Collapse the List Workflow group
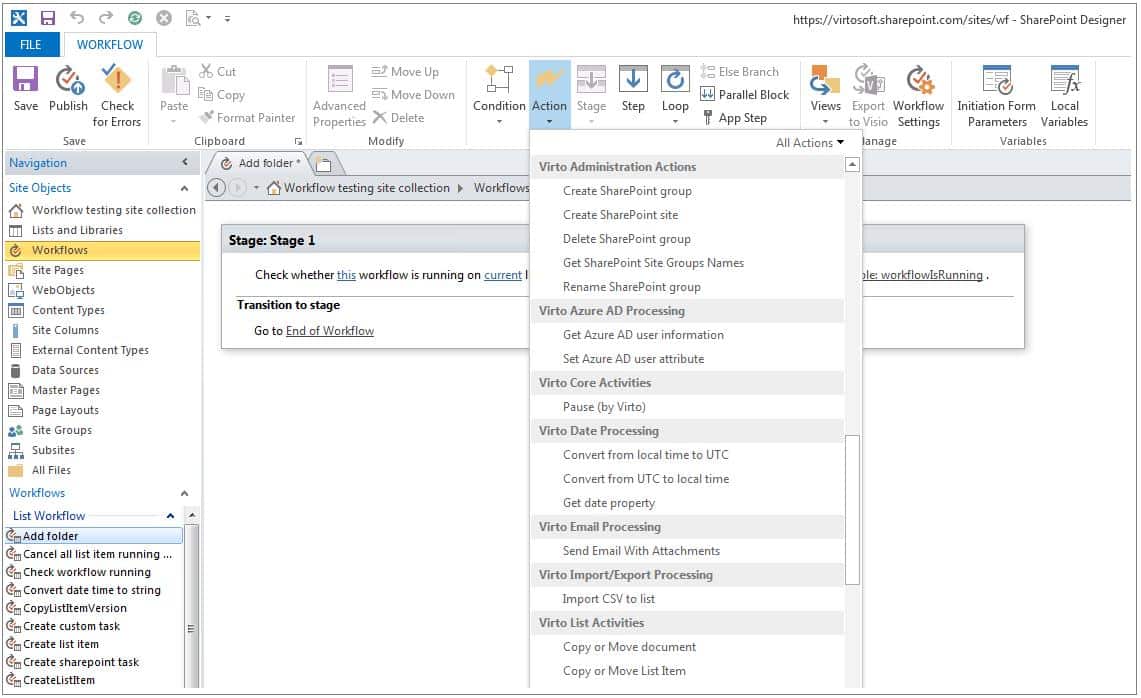 coord(170,516)
